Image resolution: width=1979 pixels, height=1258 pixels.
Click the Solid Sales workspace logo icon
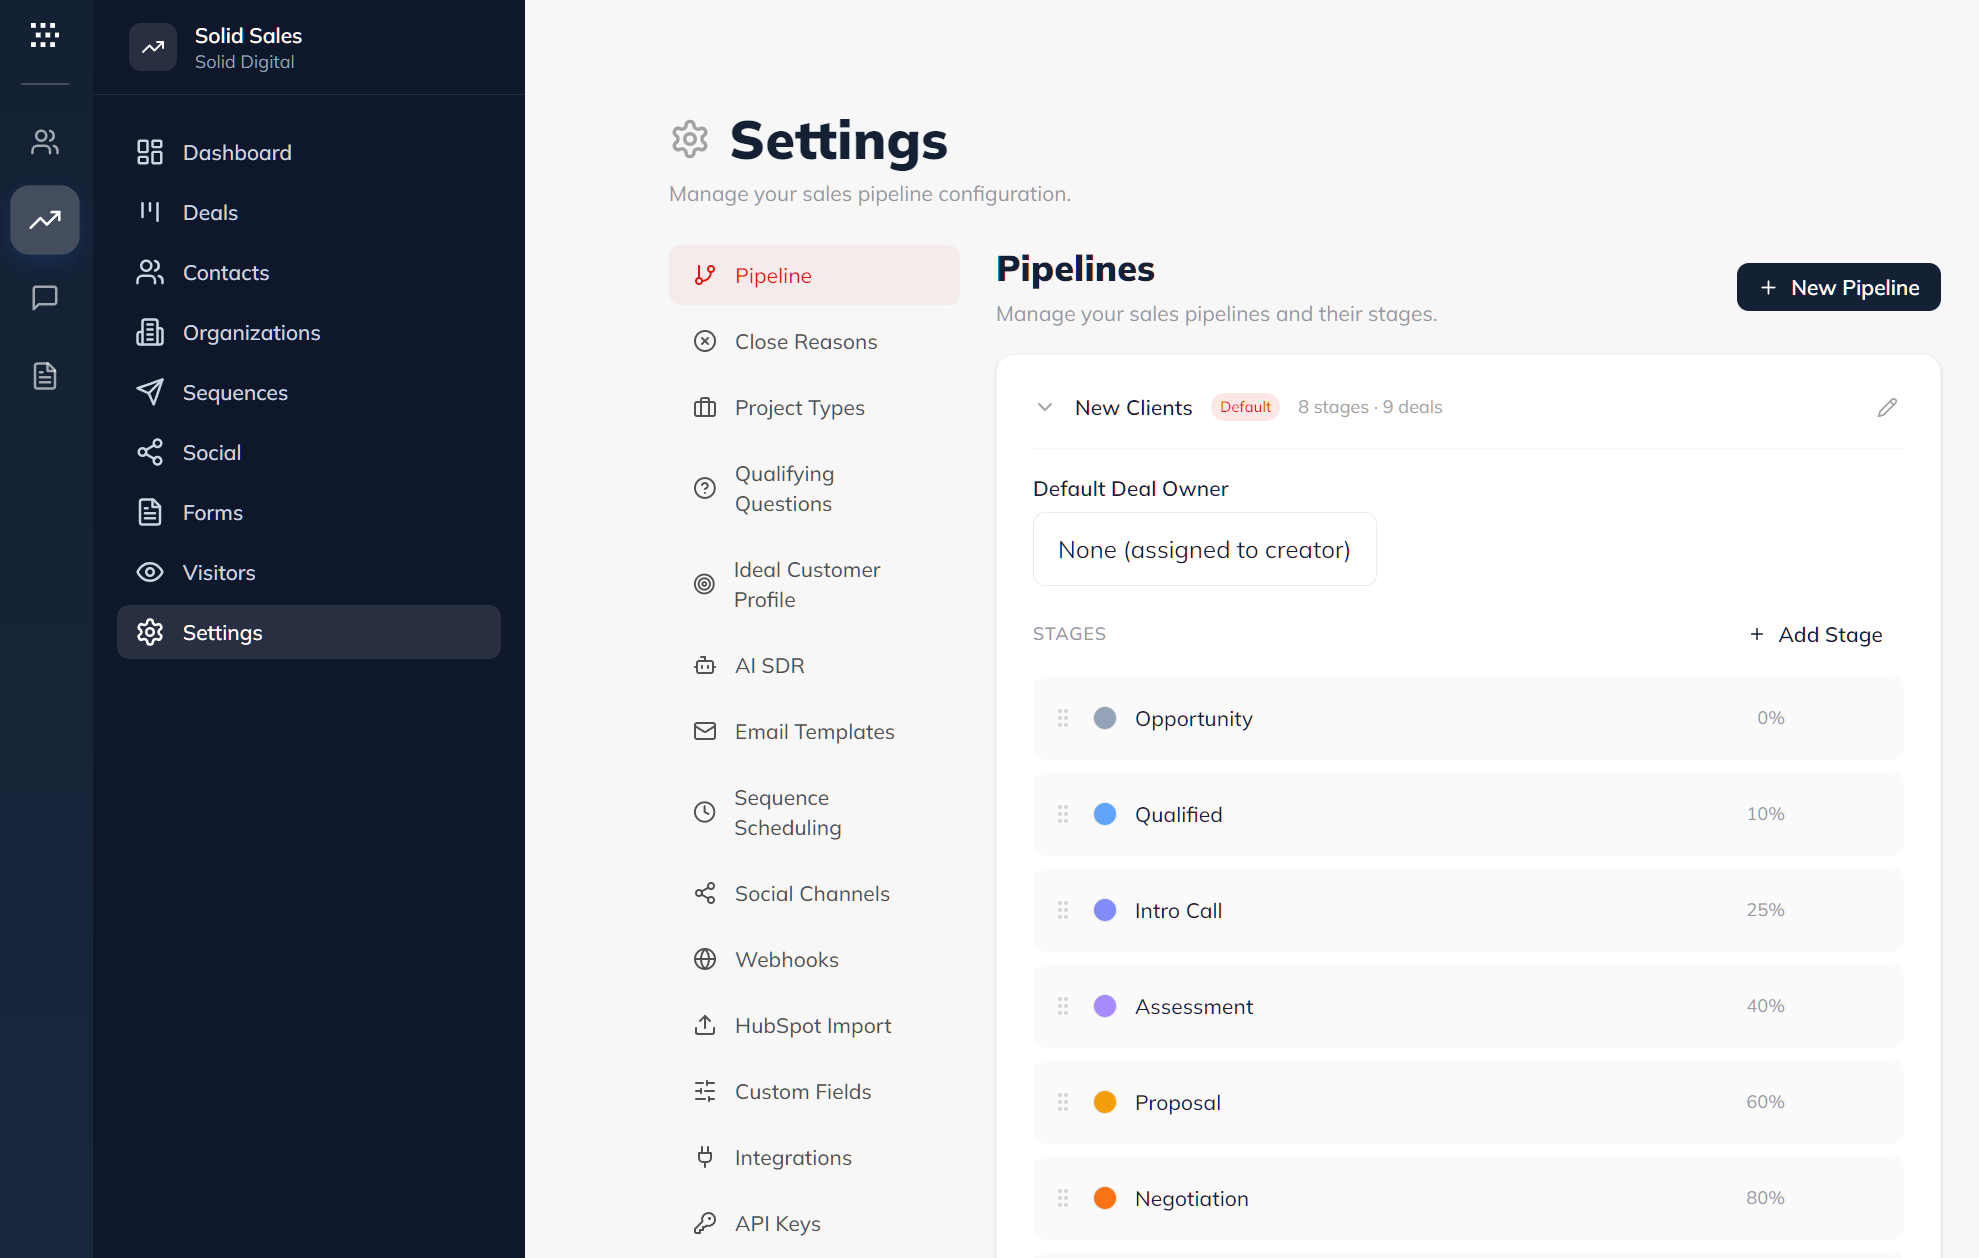pyautogui.click(x=153, y=47)
